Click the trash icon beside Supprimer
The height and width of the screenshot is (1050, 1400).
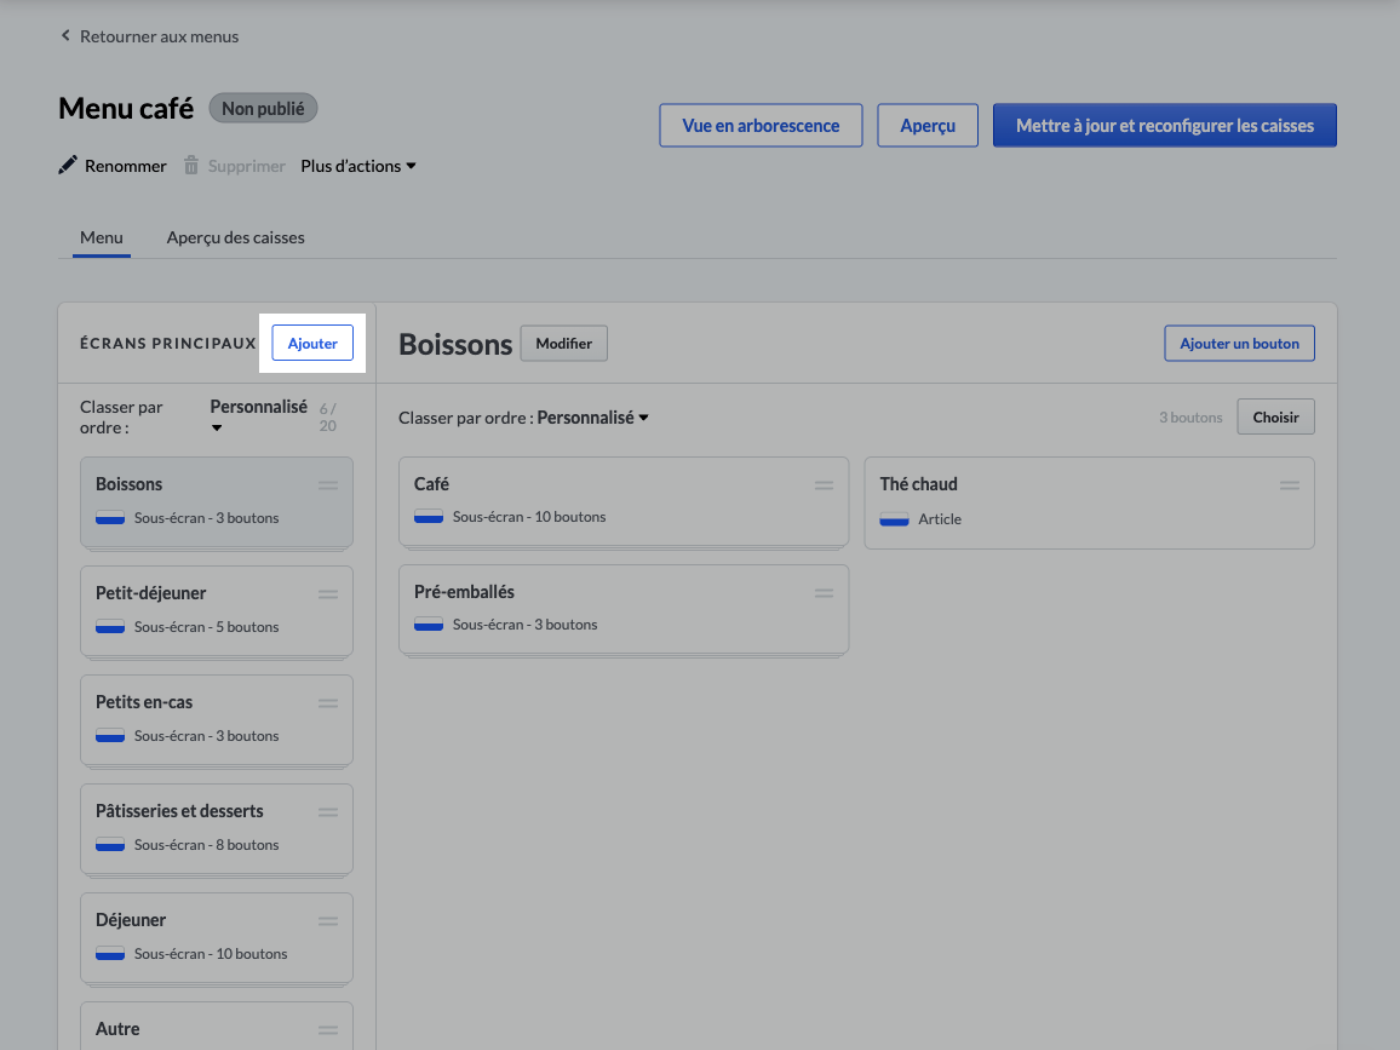[191, 165]
